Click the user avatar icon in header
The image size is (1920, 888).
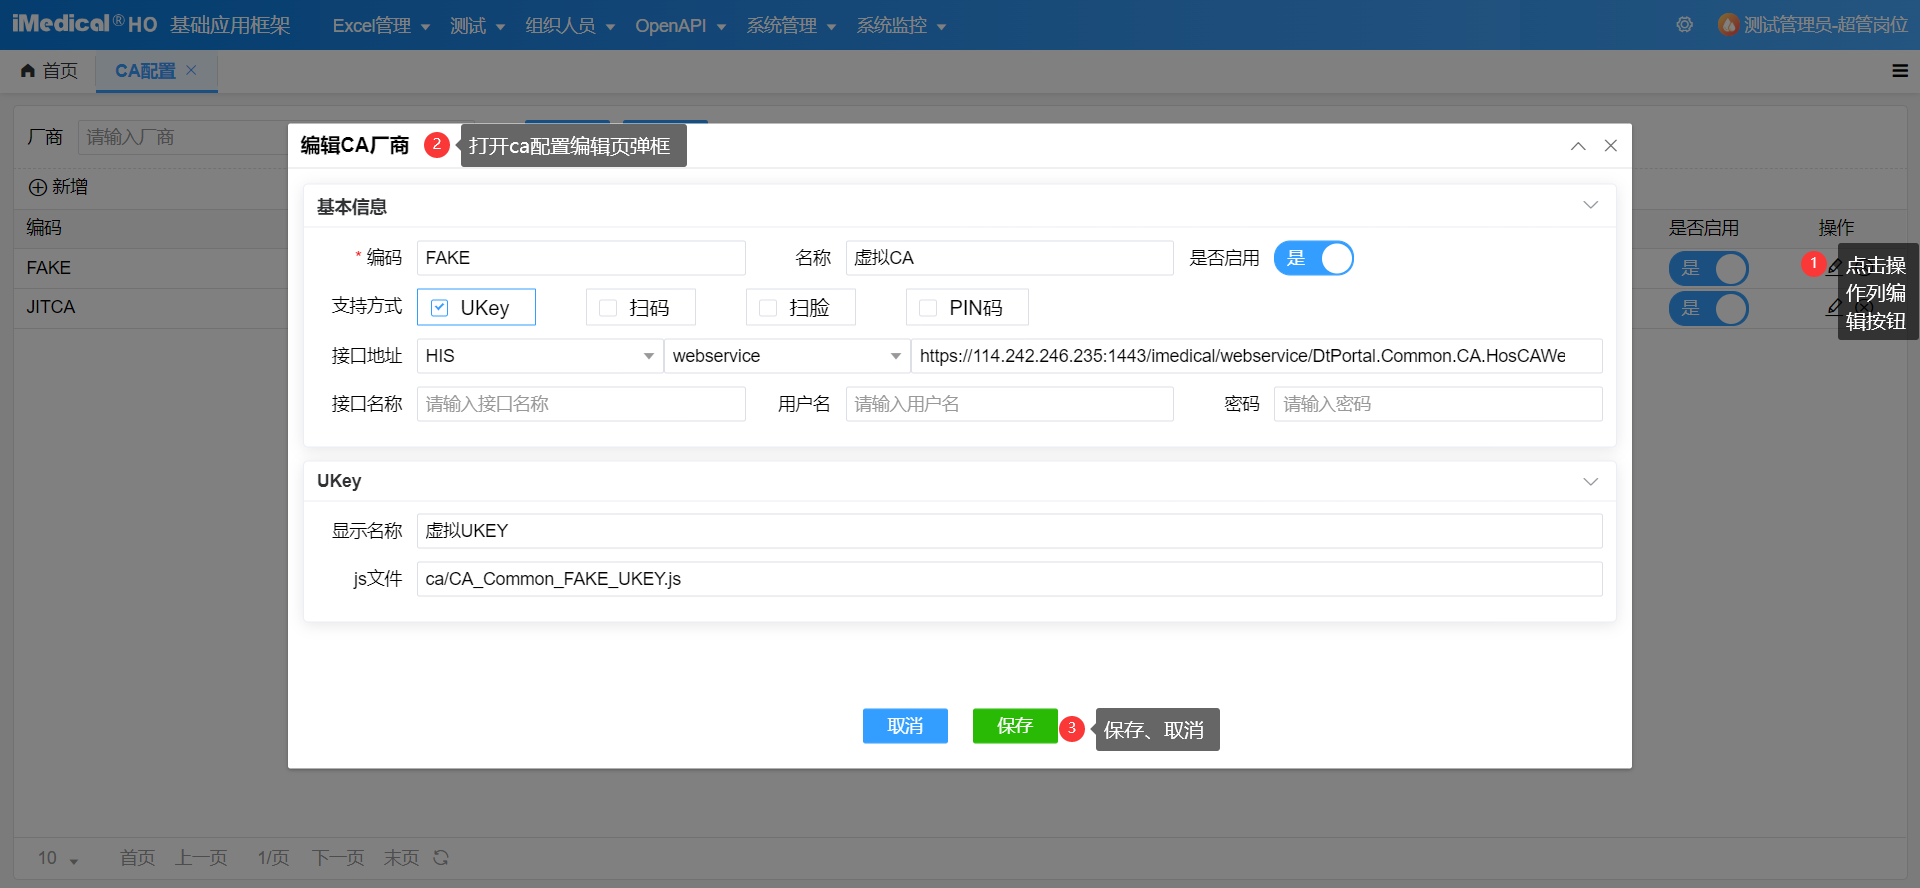[1728, 25]
